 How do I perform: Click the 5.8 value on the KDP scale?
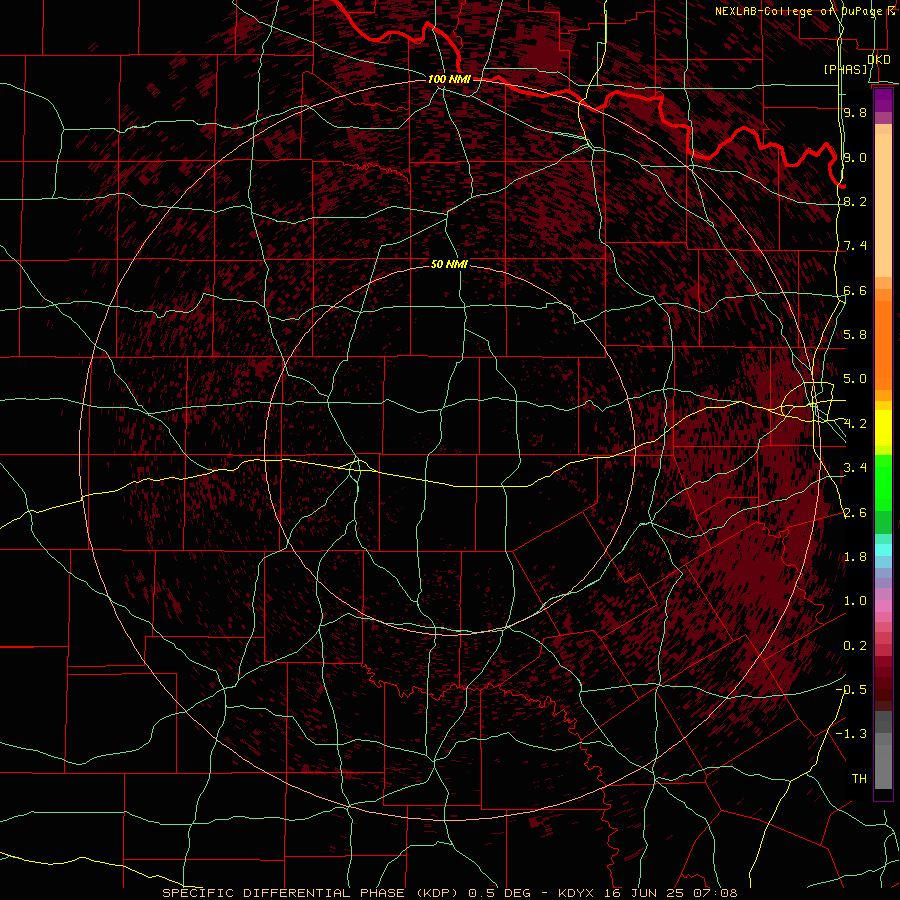(855, 334)
